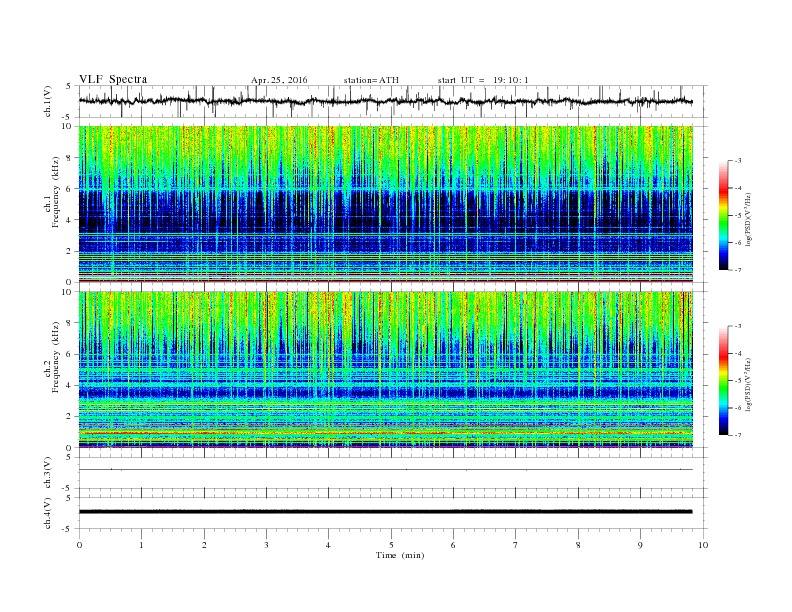Click the 'ch.4(V)' axis label

coord(47,513)
